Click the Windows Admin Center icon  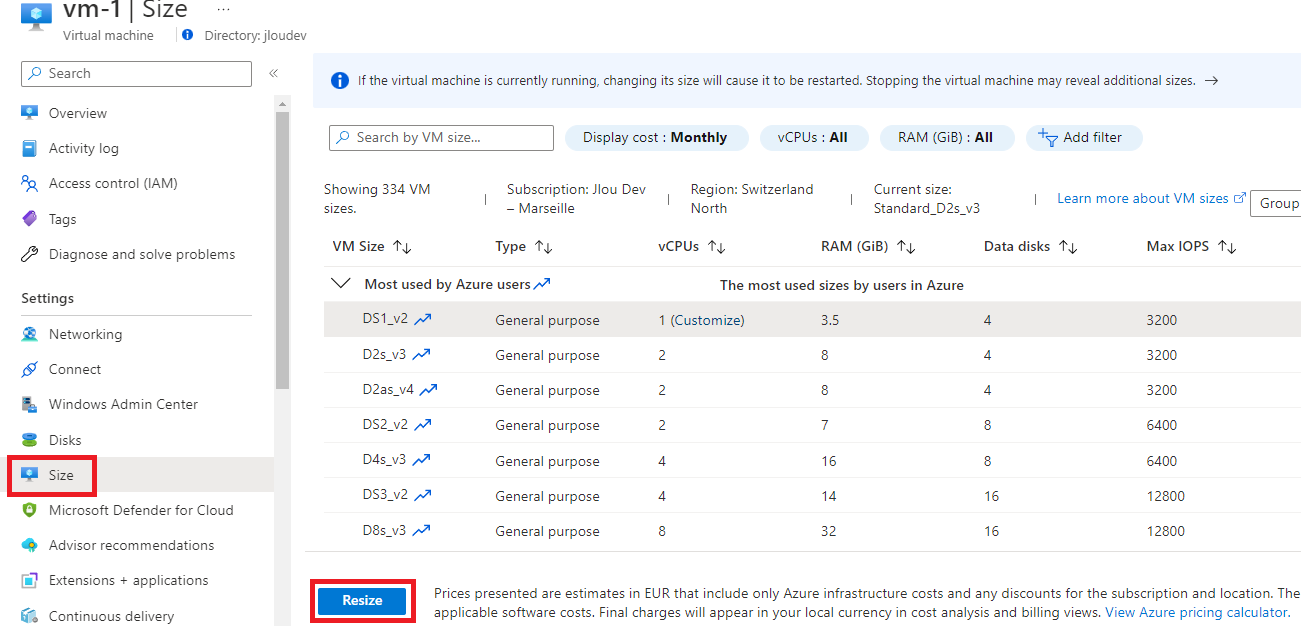[x=30, y=404]
